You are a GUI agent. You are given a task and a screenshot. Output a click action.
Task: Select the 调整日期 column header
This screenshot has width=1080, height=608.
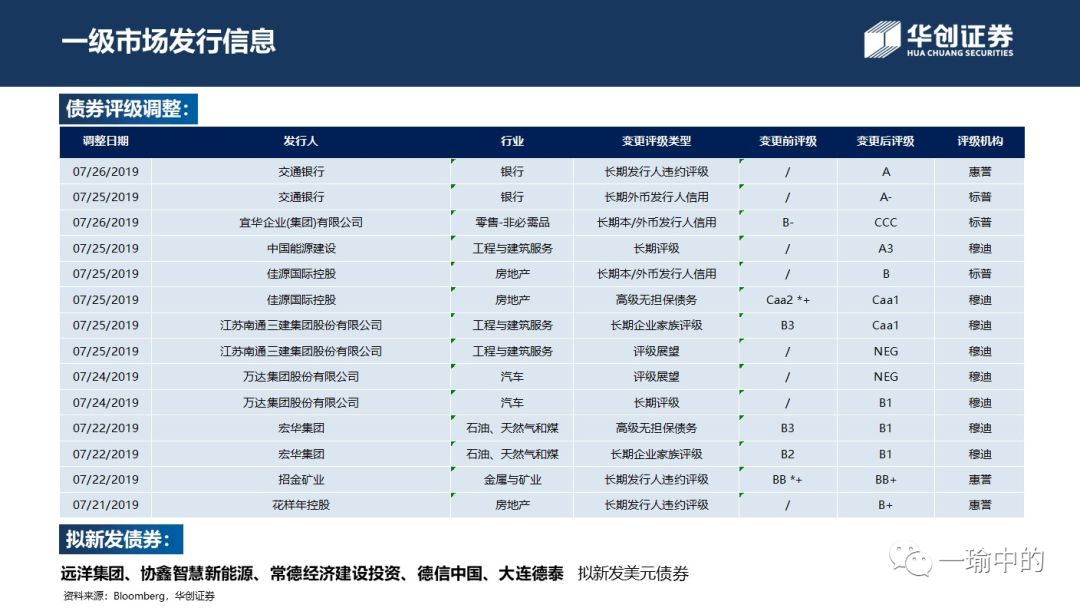(105, 141)
